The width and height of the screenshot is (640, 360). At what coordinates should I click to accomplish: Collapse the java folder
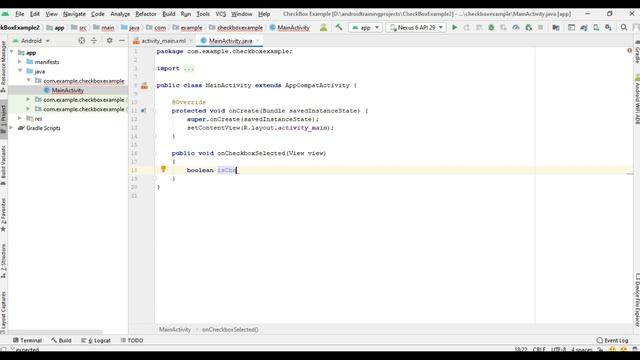(20, 71)
